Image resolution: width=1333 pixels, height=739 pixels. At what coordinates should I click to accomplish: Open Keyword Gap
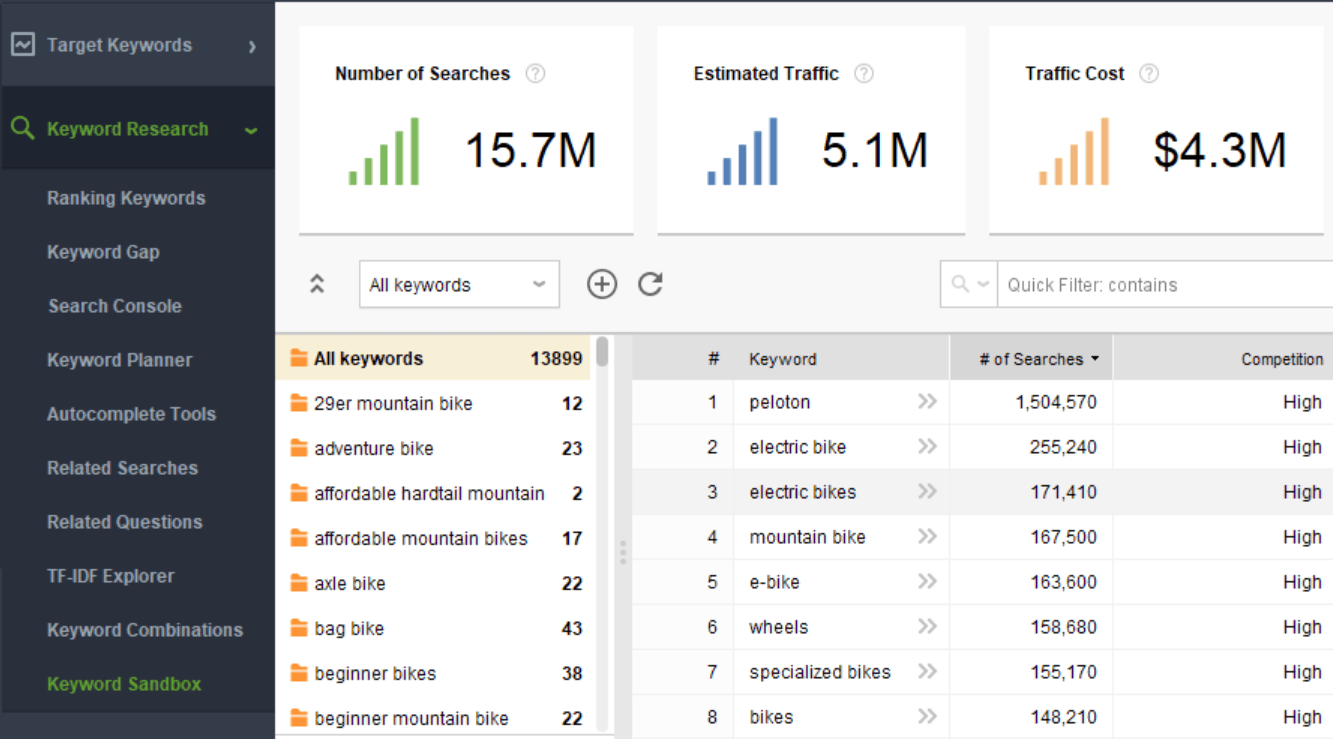tap(103, 252)
